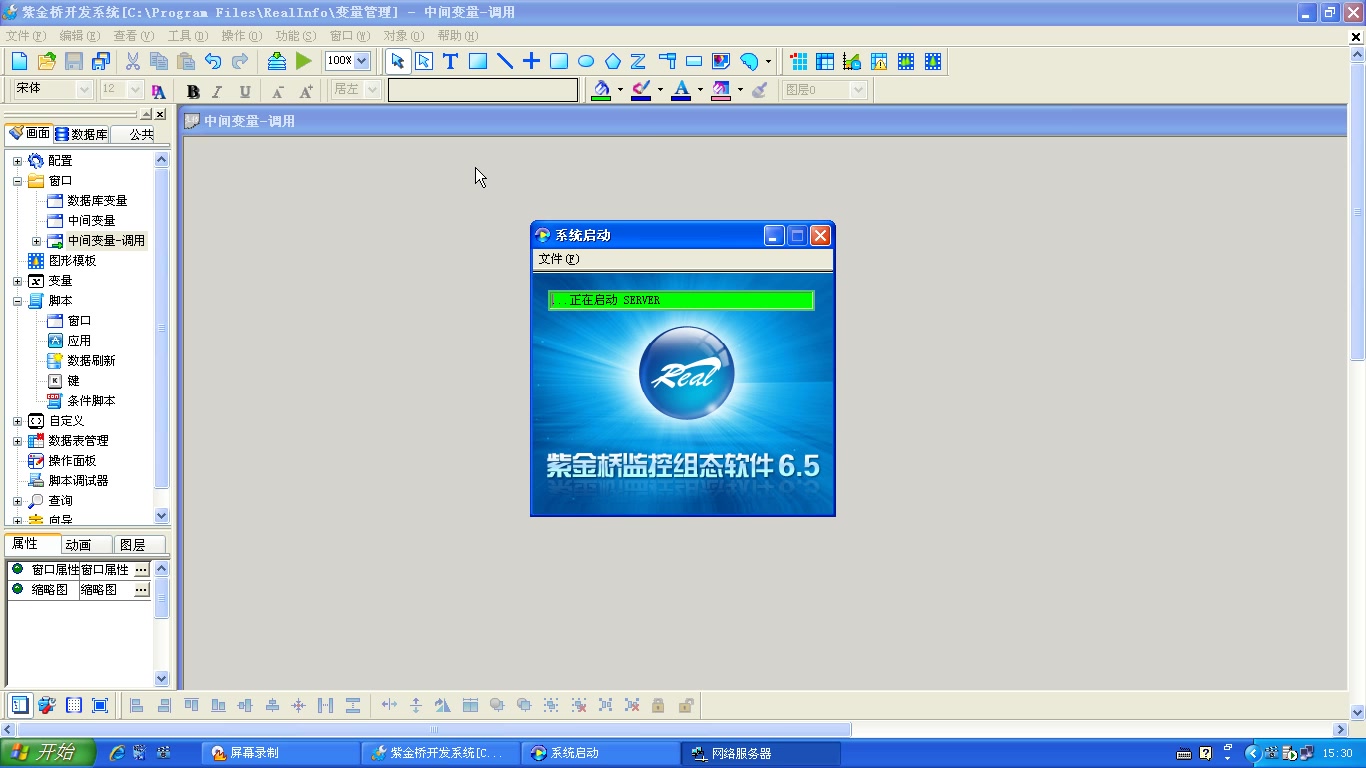This screenshot has width=1366, height=768.
Task: Run the project with the green play icon
Action: point(304,61)
